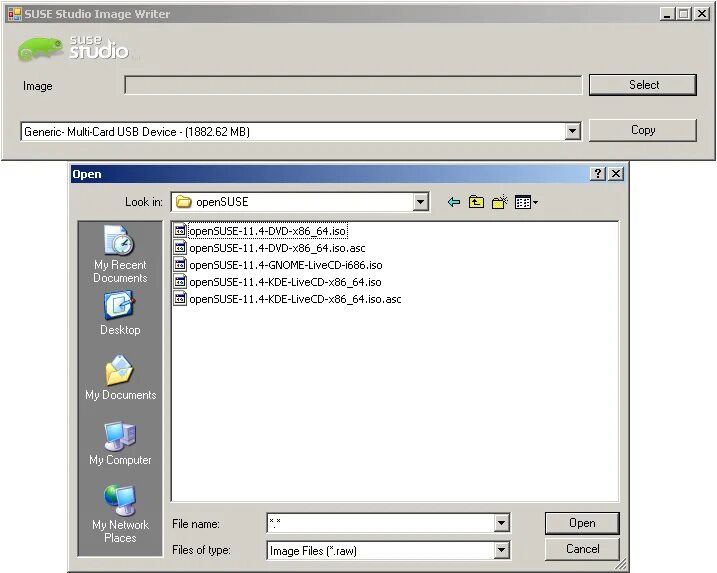Open My Computer shortcut
The width and height of the screenshot is (717, 573).
(120, 444)
